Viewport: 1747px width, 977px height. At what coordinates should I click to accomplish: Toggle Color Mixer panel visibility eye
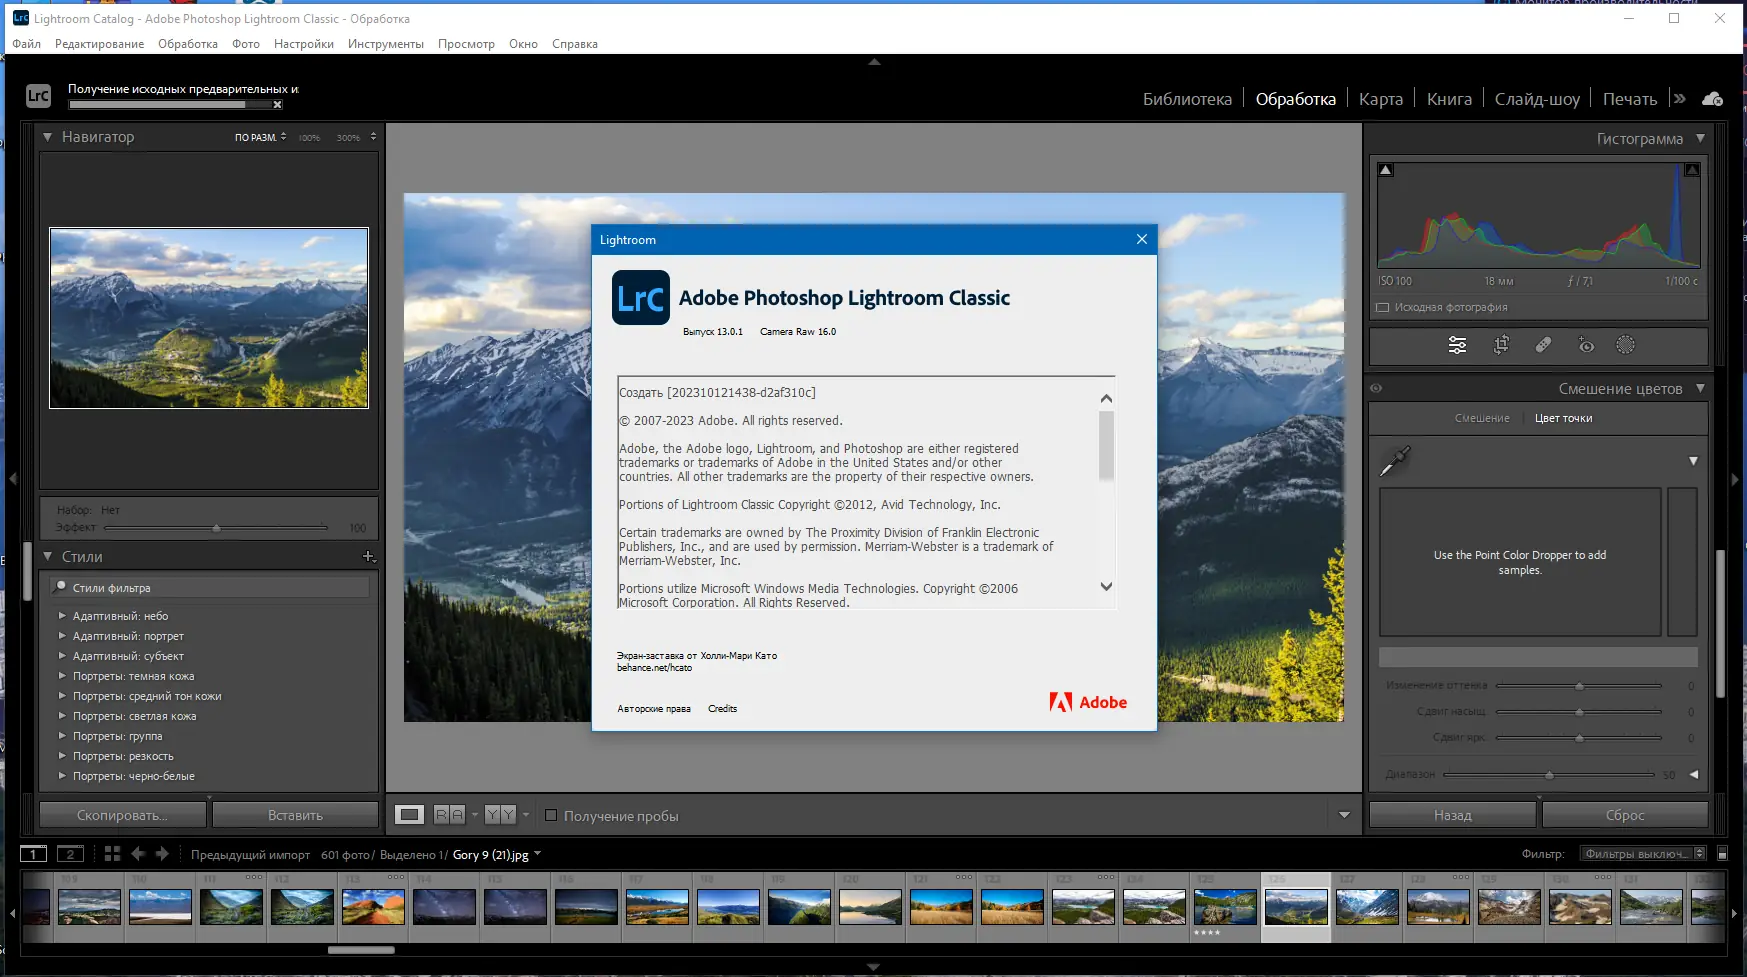pos(1376,388)
